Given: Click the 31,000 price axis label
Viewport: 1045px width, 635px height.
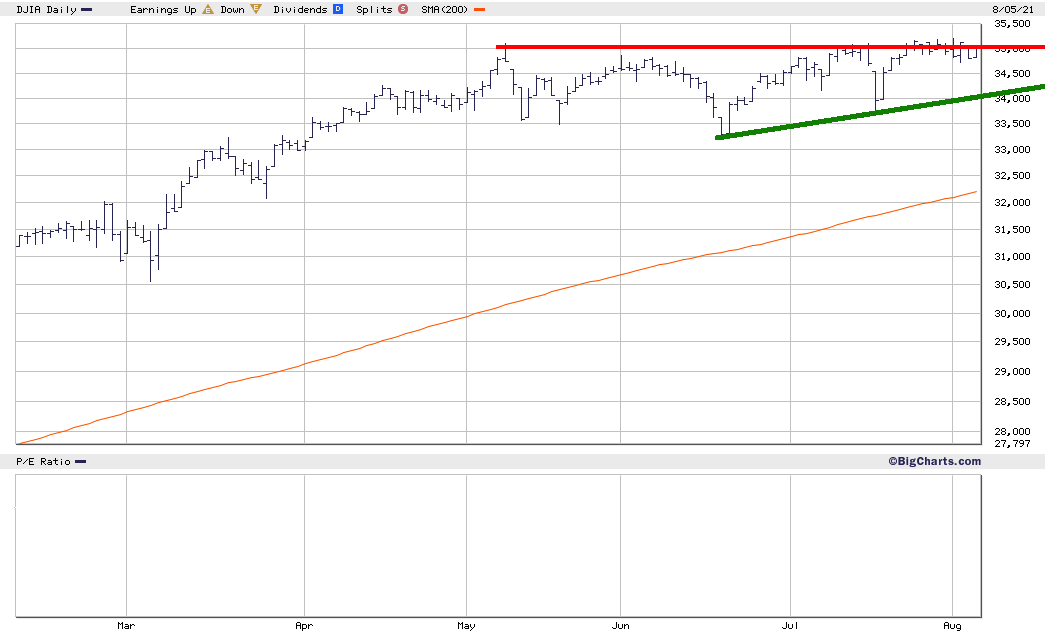Looking at the screenshot, I should (x=1012, y=257).
